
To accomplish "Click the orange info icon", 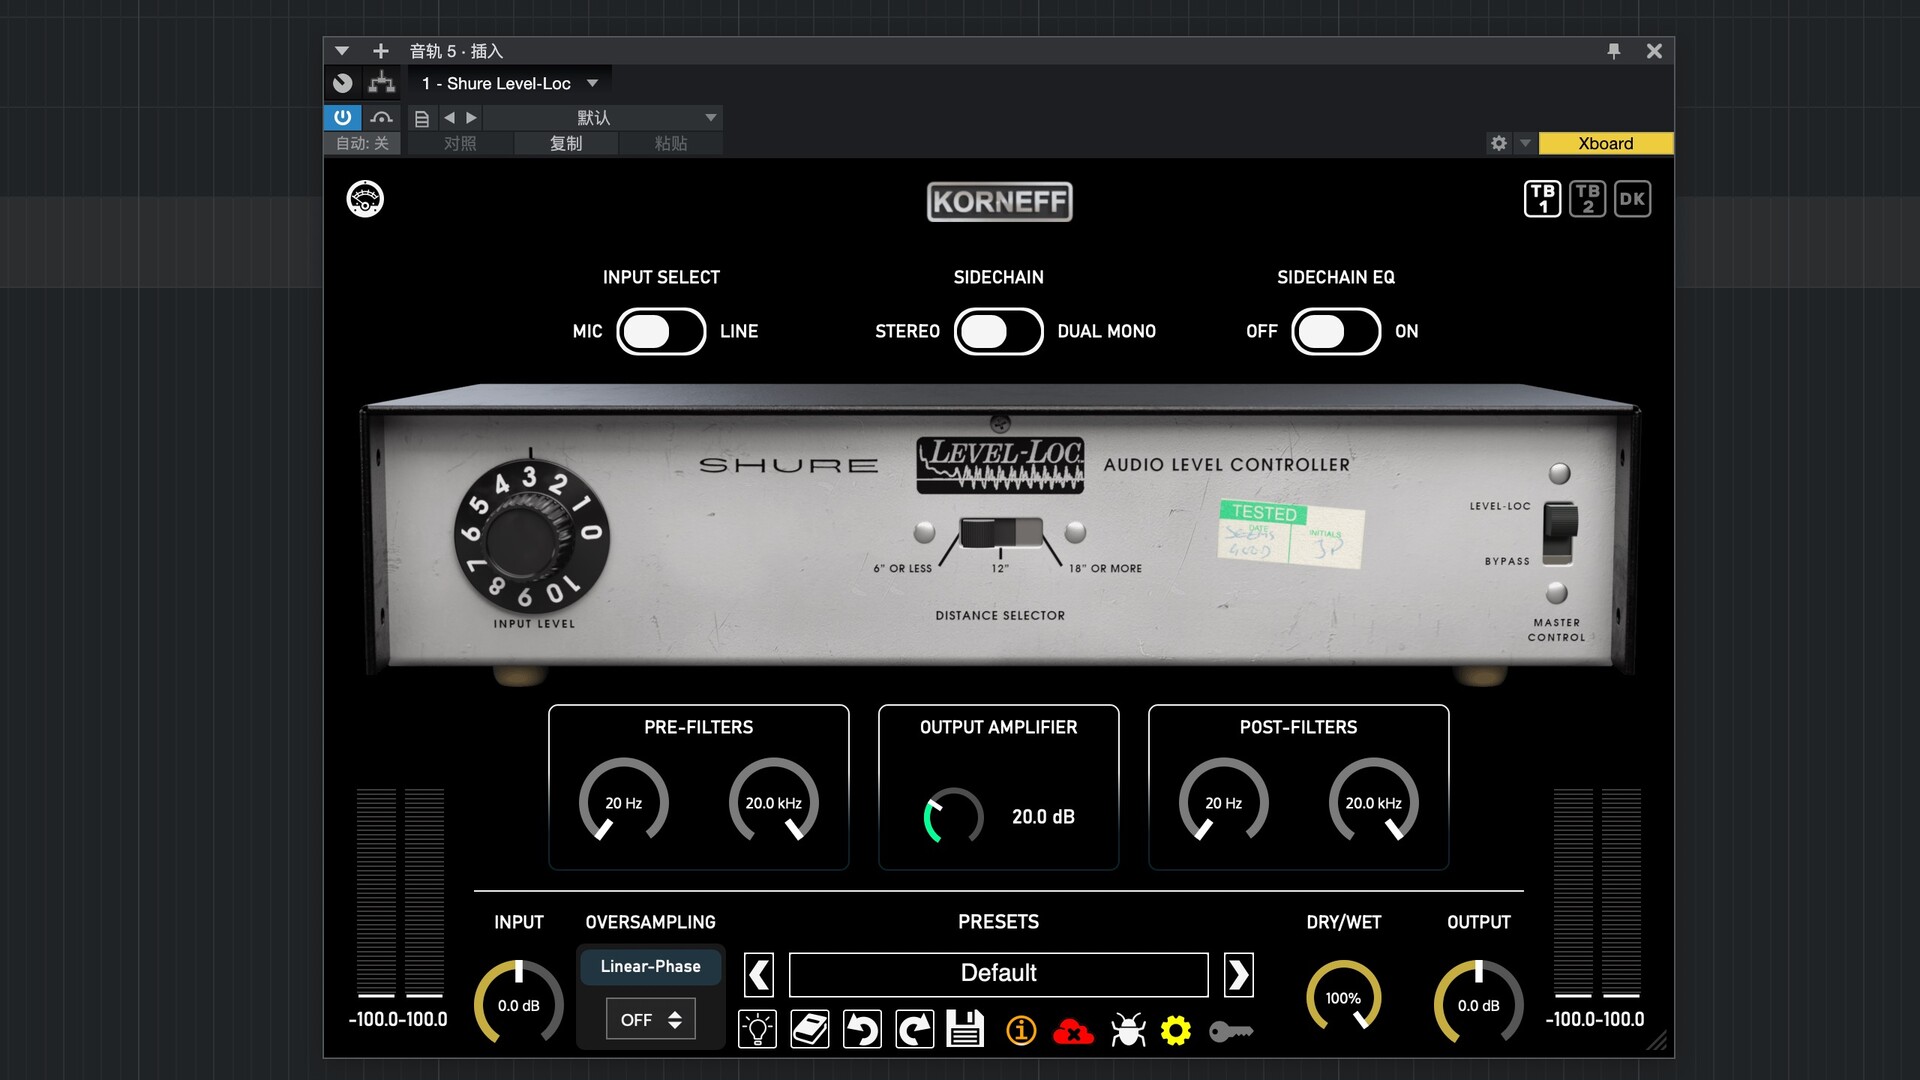I will (x=1020, y=1030).
